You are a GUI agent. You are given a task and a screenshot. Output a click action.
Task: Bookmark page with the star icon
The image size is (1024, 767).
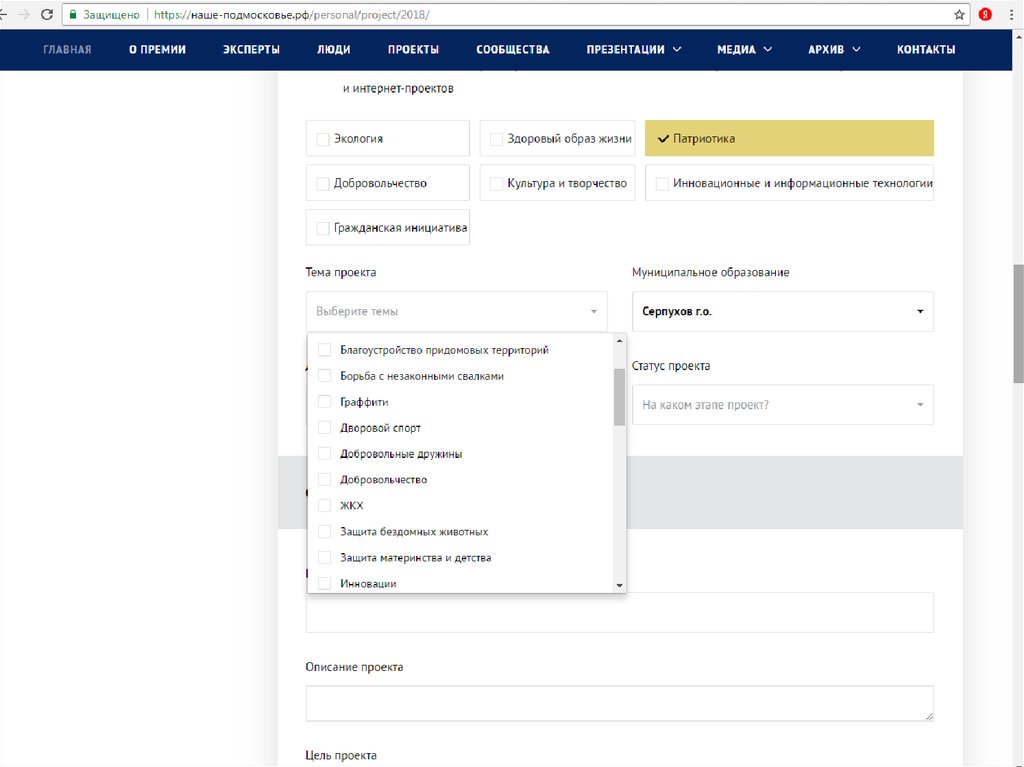pos(959,15)
